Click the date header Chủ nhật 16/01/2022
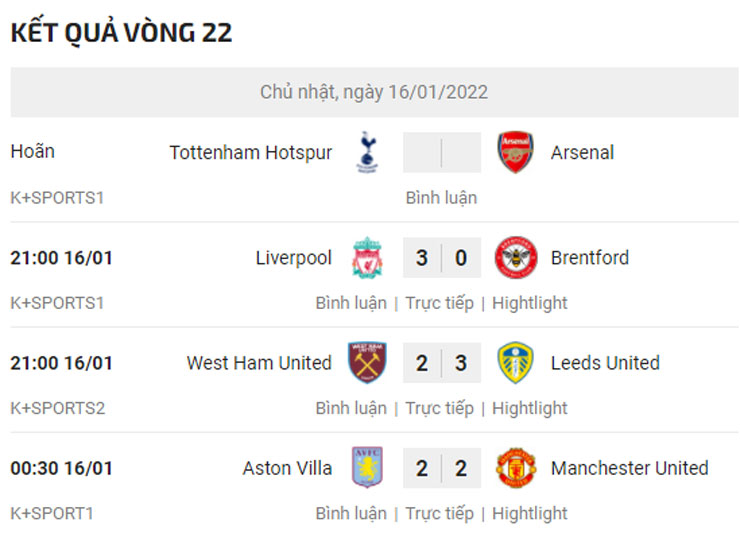This screenshot has width=740, height=553. pos(374,92)
